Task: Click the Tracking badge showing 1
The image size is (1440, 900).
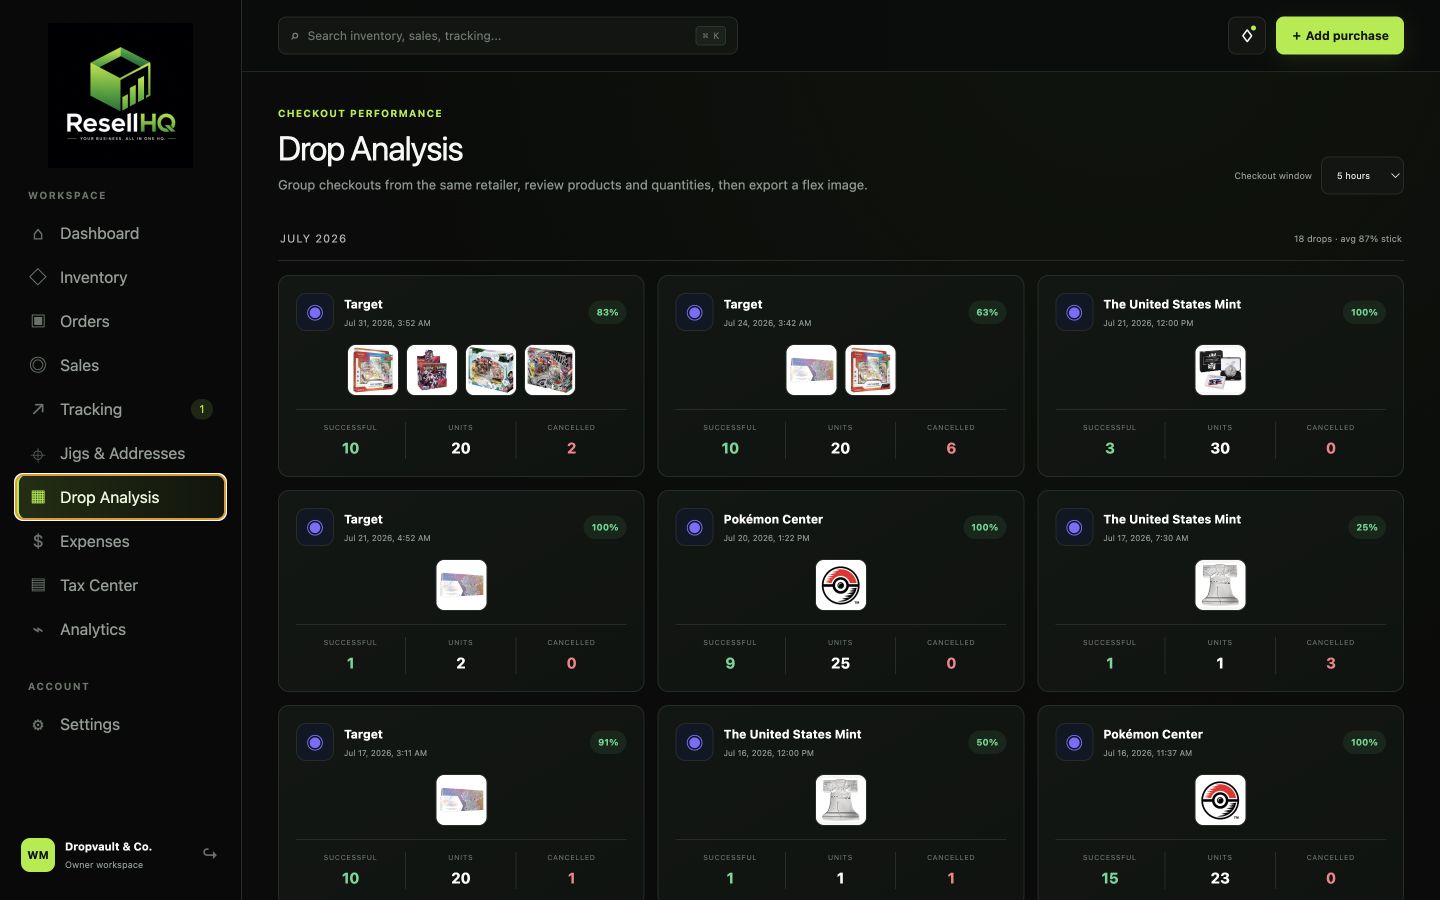Action: pos(201,409)
